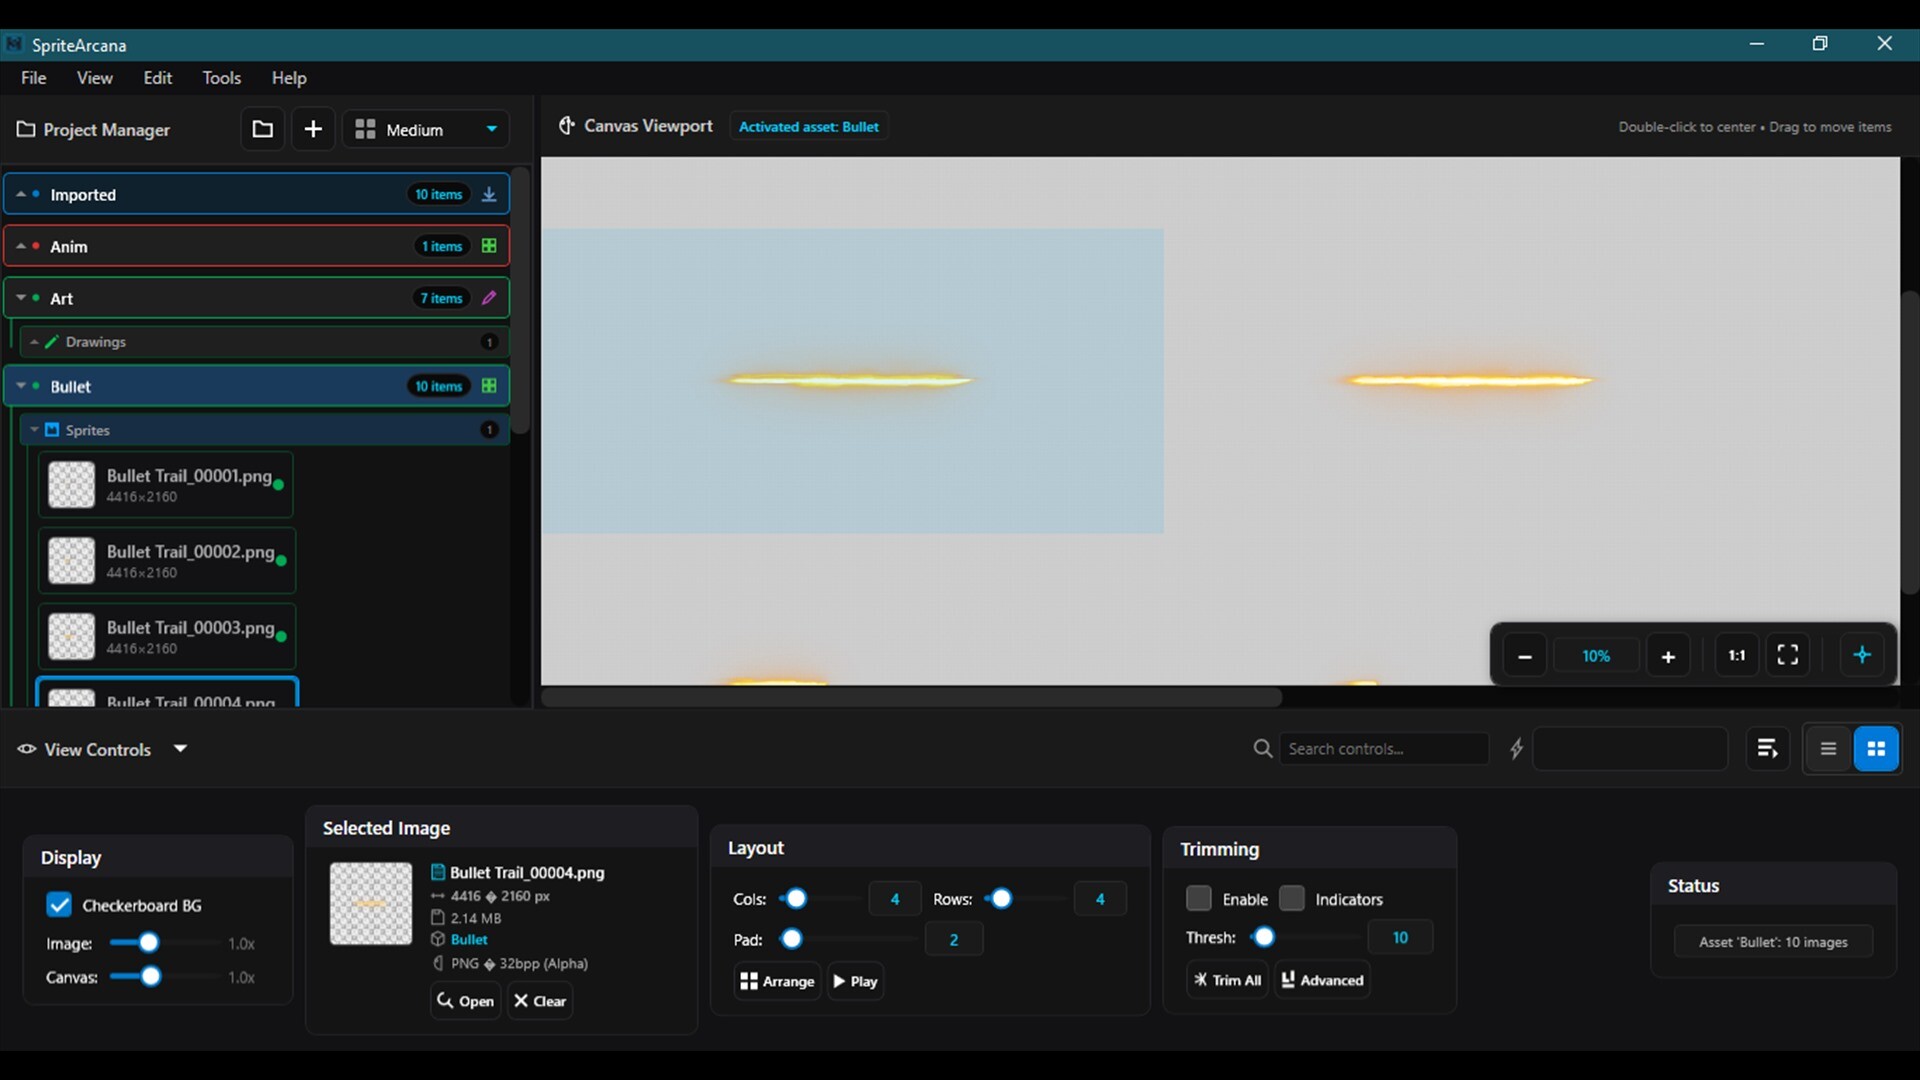Image resolution: width=1920 pixels, height=1080 pixels.
Task: Click the pencil icon on Art row
Action: pos(489,298)
